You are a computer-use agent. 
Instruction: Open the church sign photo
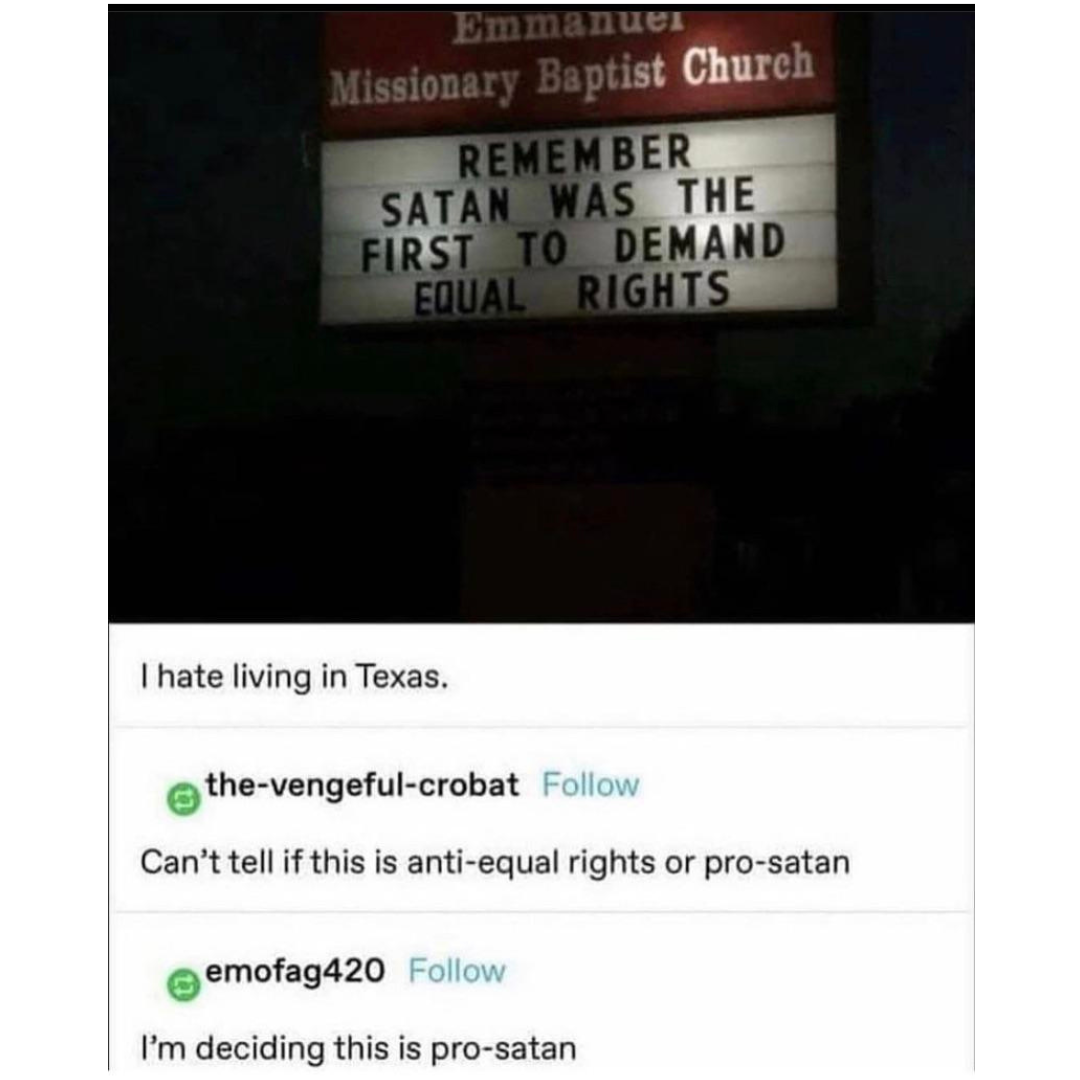(541, 313)
